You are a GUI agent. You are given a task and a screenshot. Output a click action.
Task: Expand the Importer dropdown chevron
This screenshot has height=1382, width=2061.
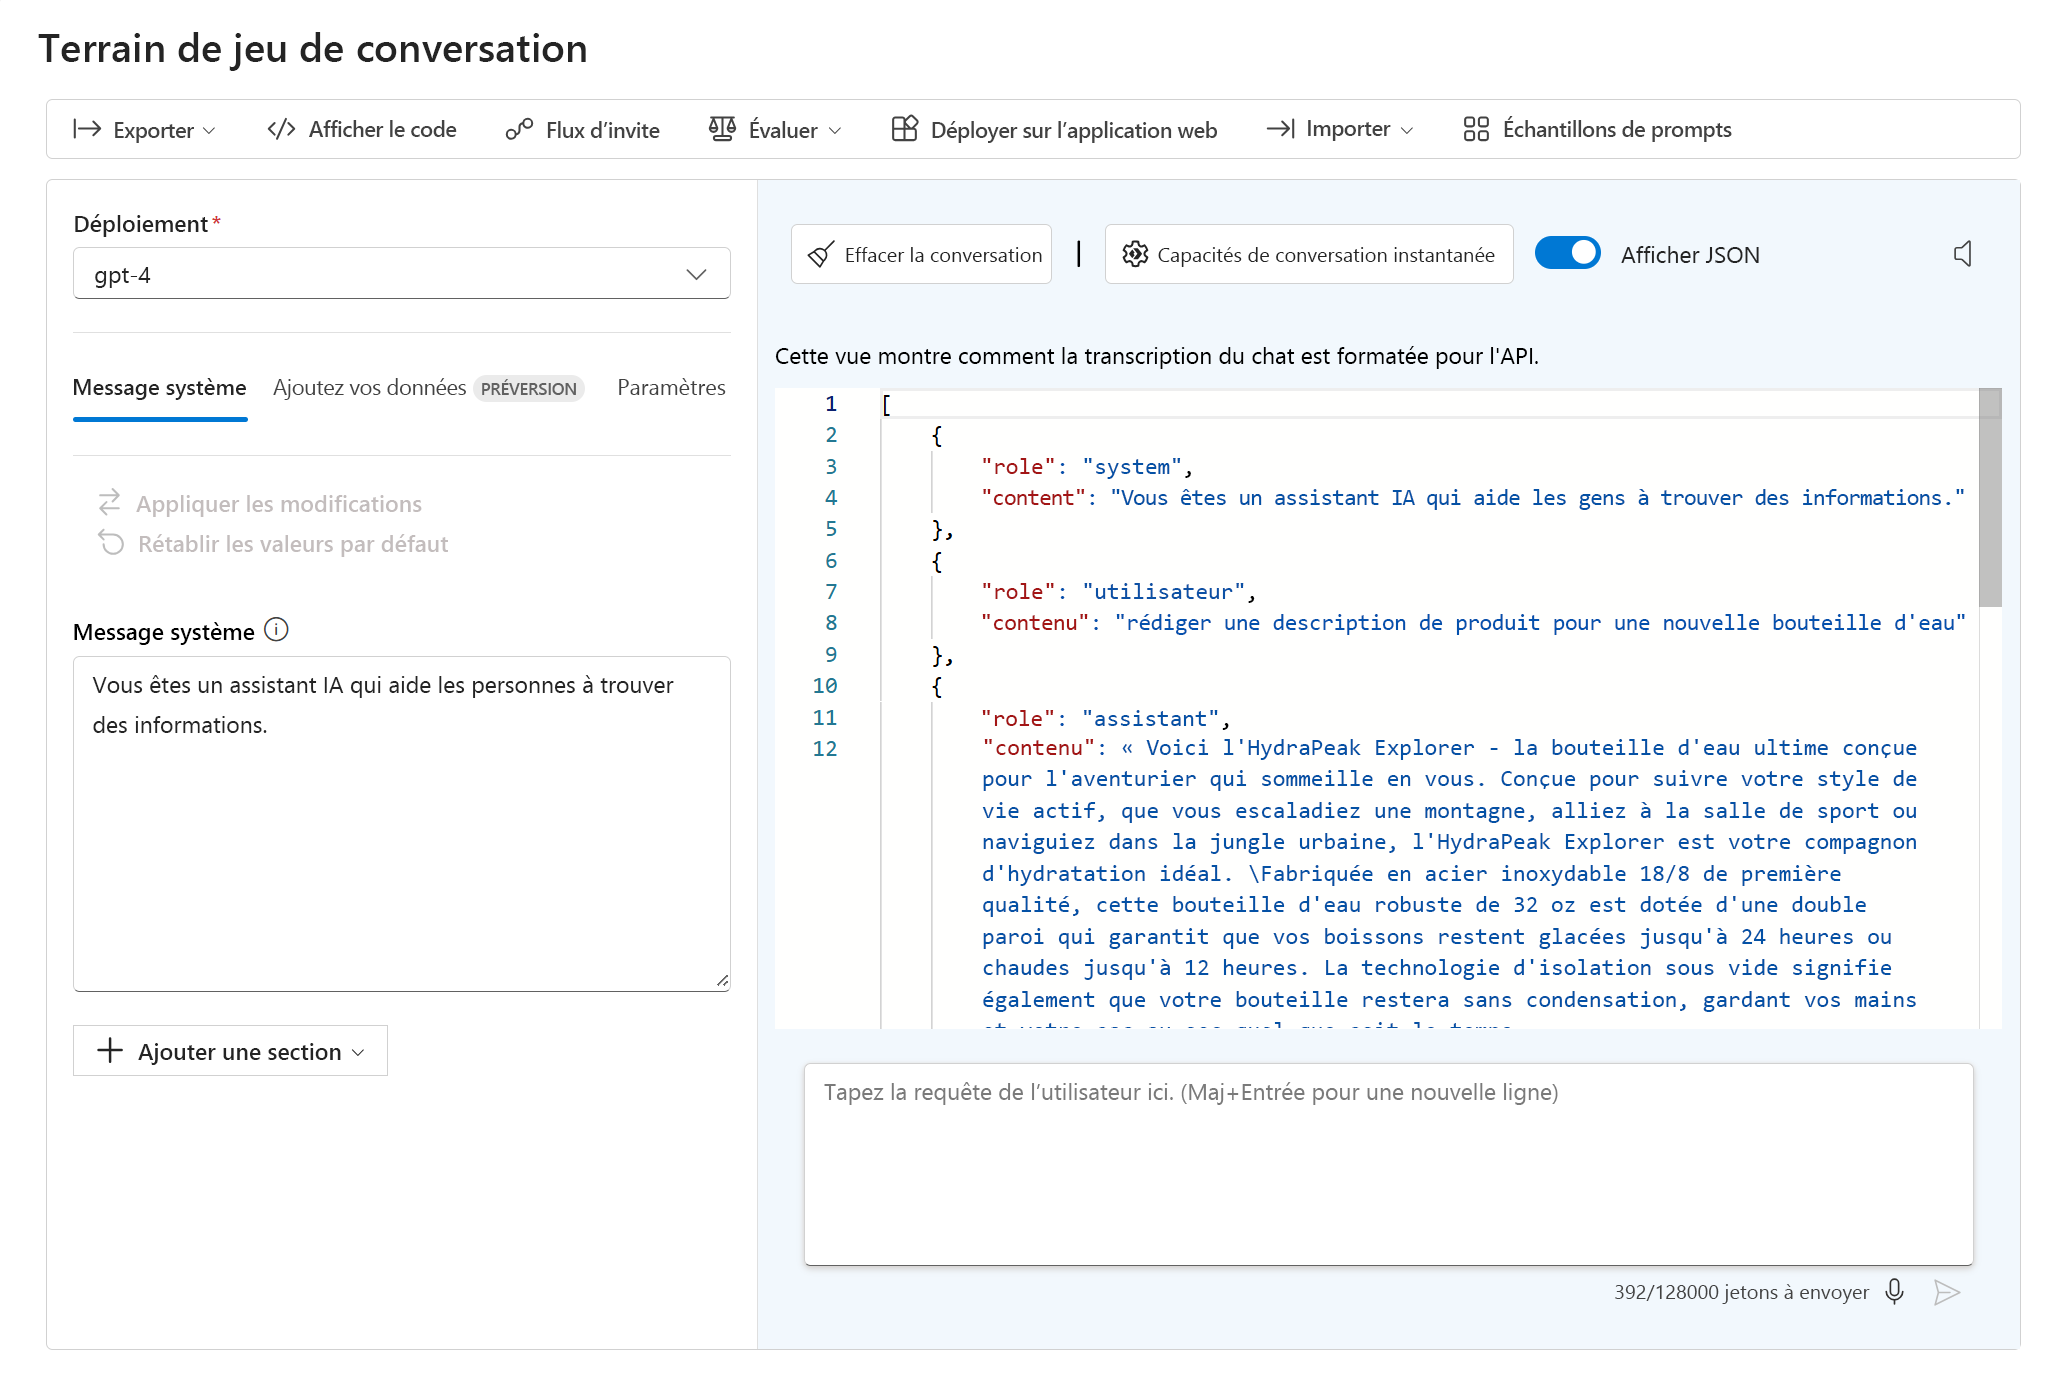[x=1407, y=131]
